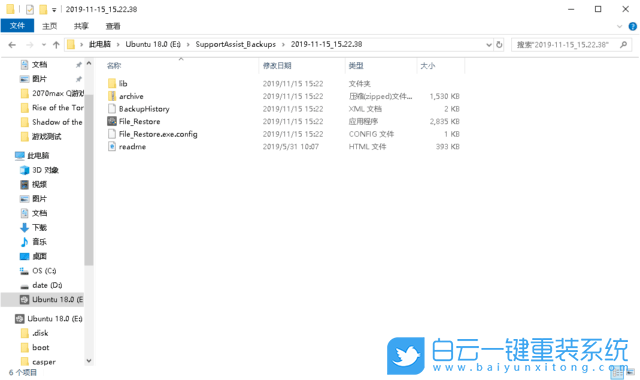Expand the chevron after 此电脑 breadcrumb

[118, 44]
